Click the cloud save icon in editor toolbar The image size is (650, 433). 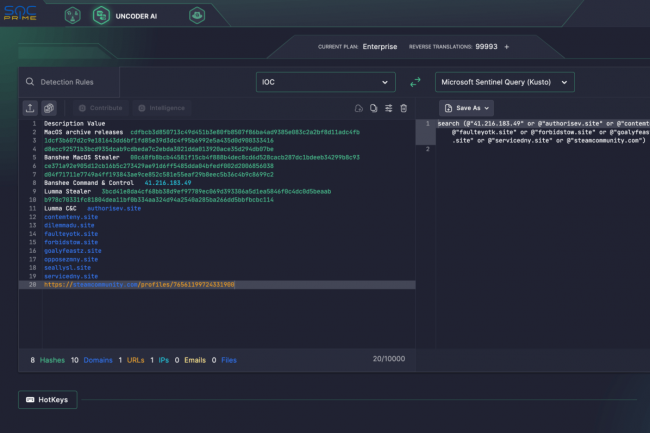[x=358, y=108]
